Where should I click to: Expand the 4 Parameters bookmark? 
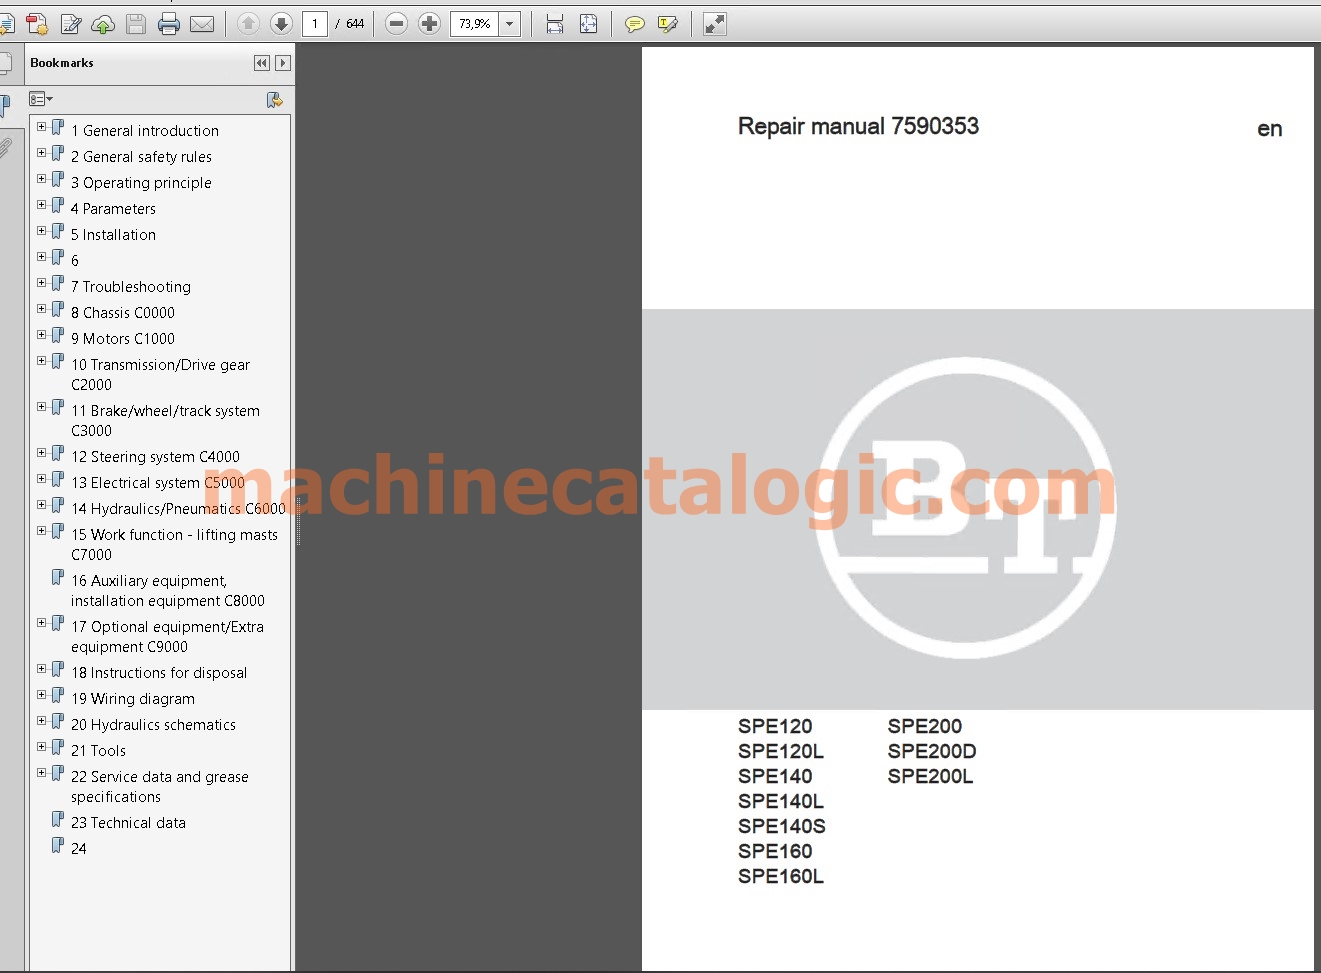42,205
